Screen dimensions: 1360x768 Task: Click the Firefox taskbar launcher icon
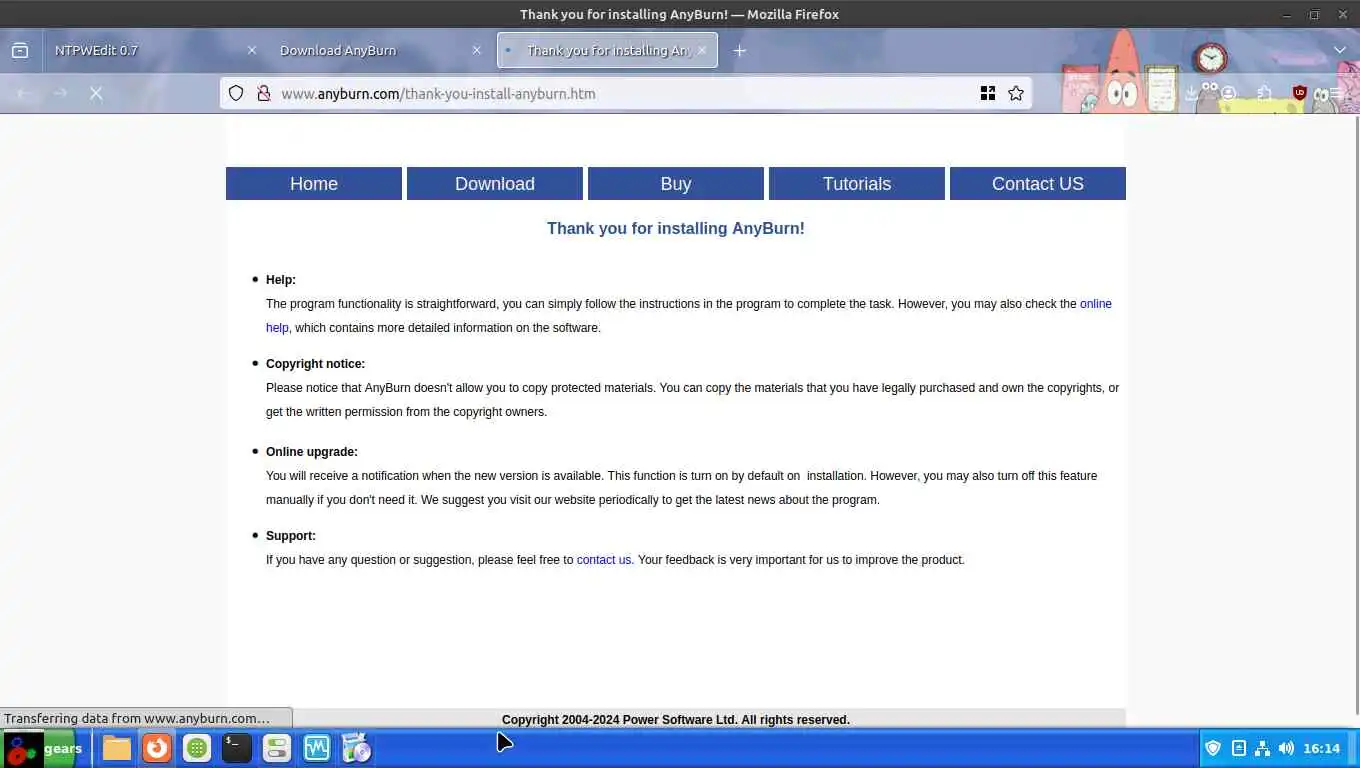(157, 748)
